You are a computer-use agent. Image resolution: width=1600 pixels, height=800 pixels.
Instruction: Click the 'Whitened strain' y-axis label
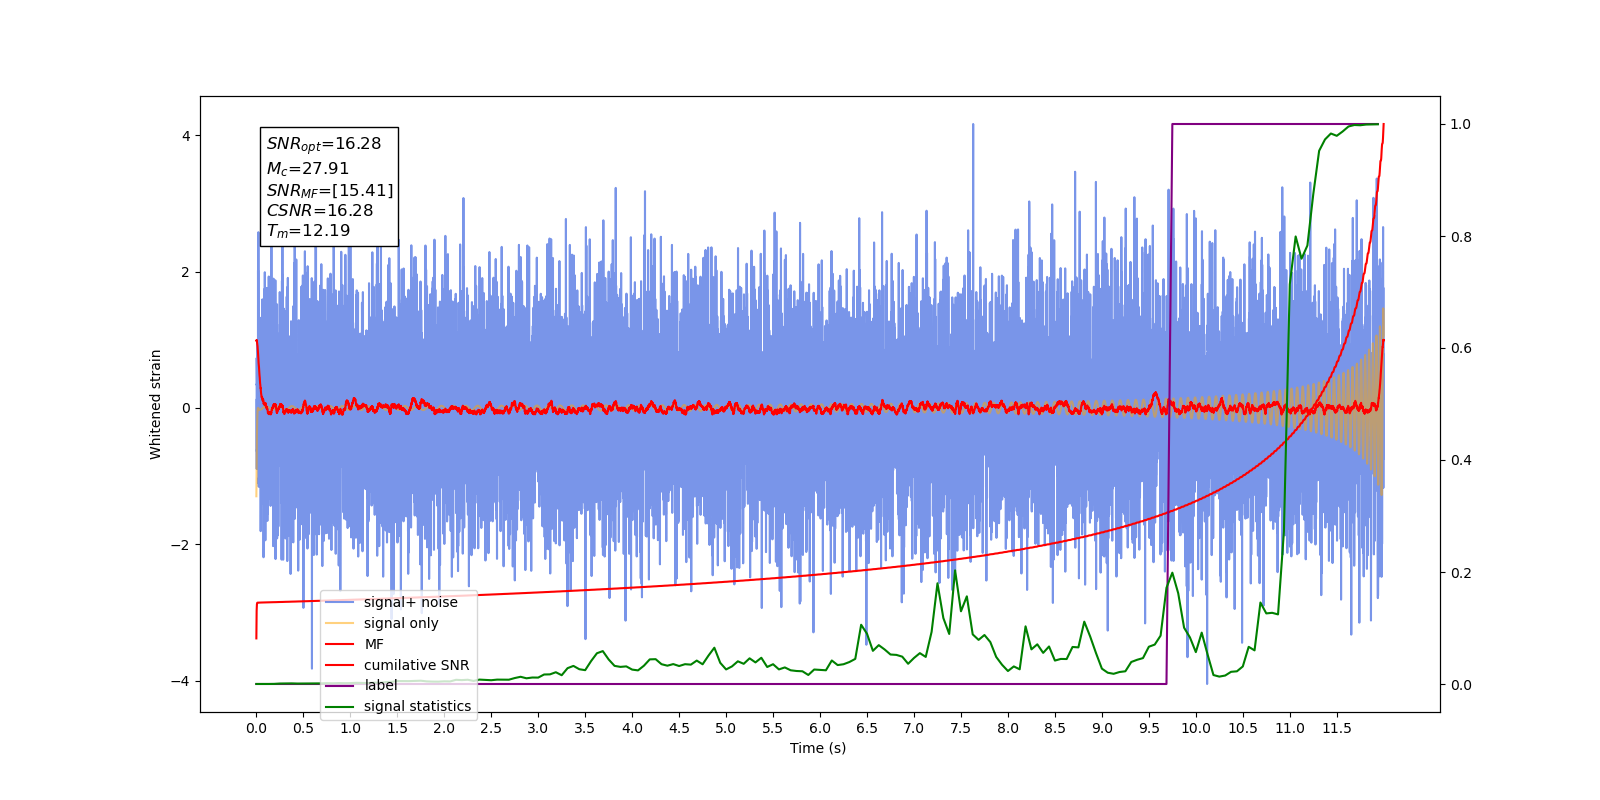(x=156, y=404)
